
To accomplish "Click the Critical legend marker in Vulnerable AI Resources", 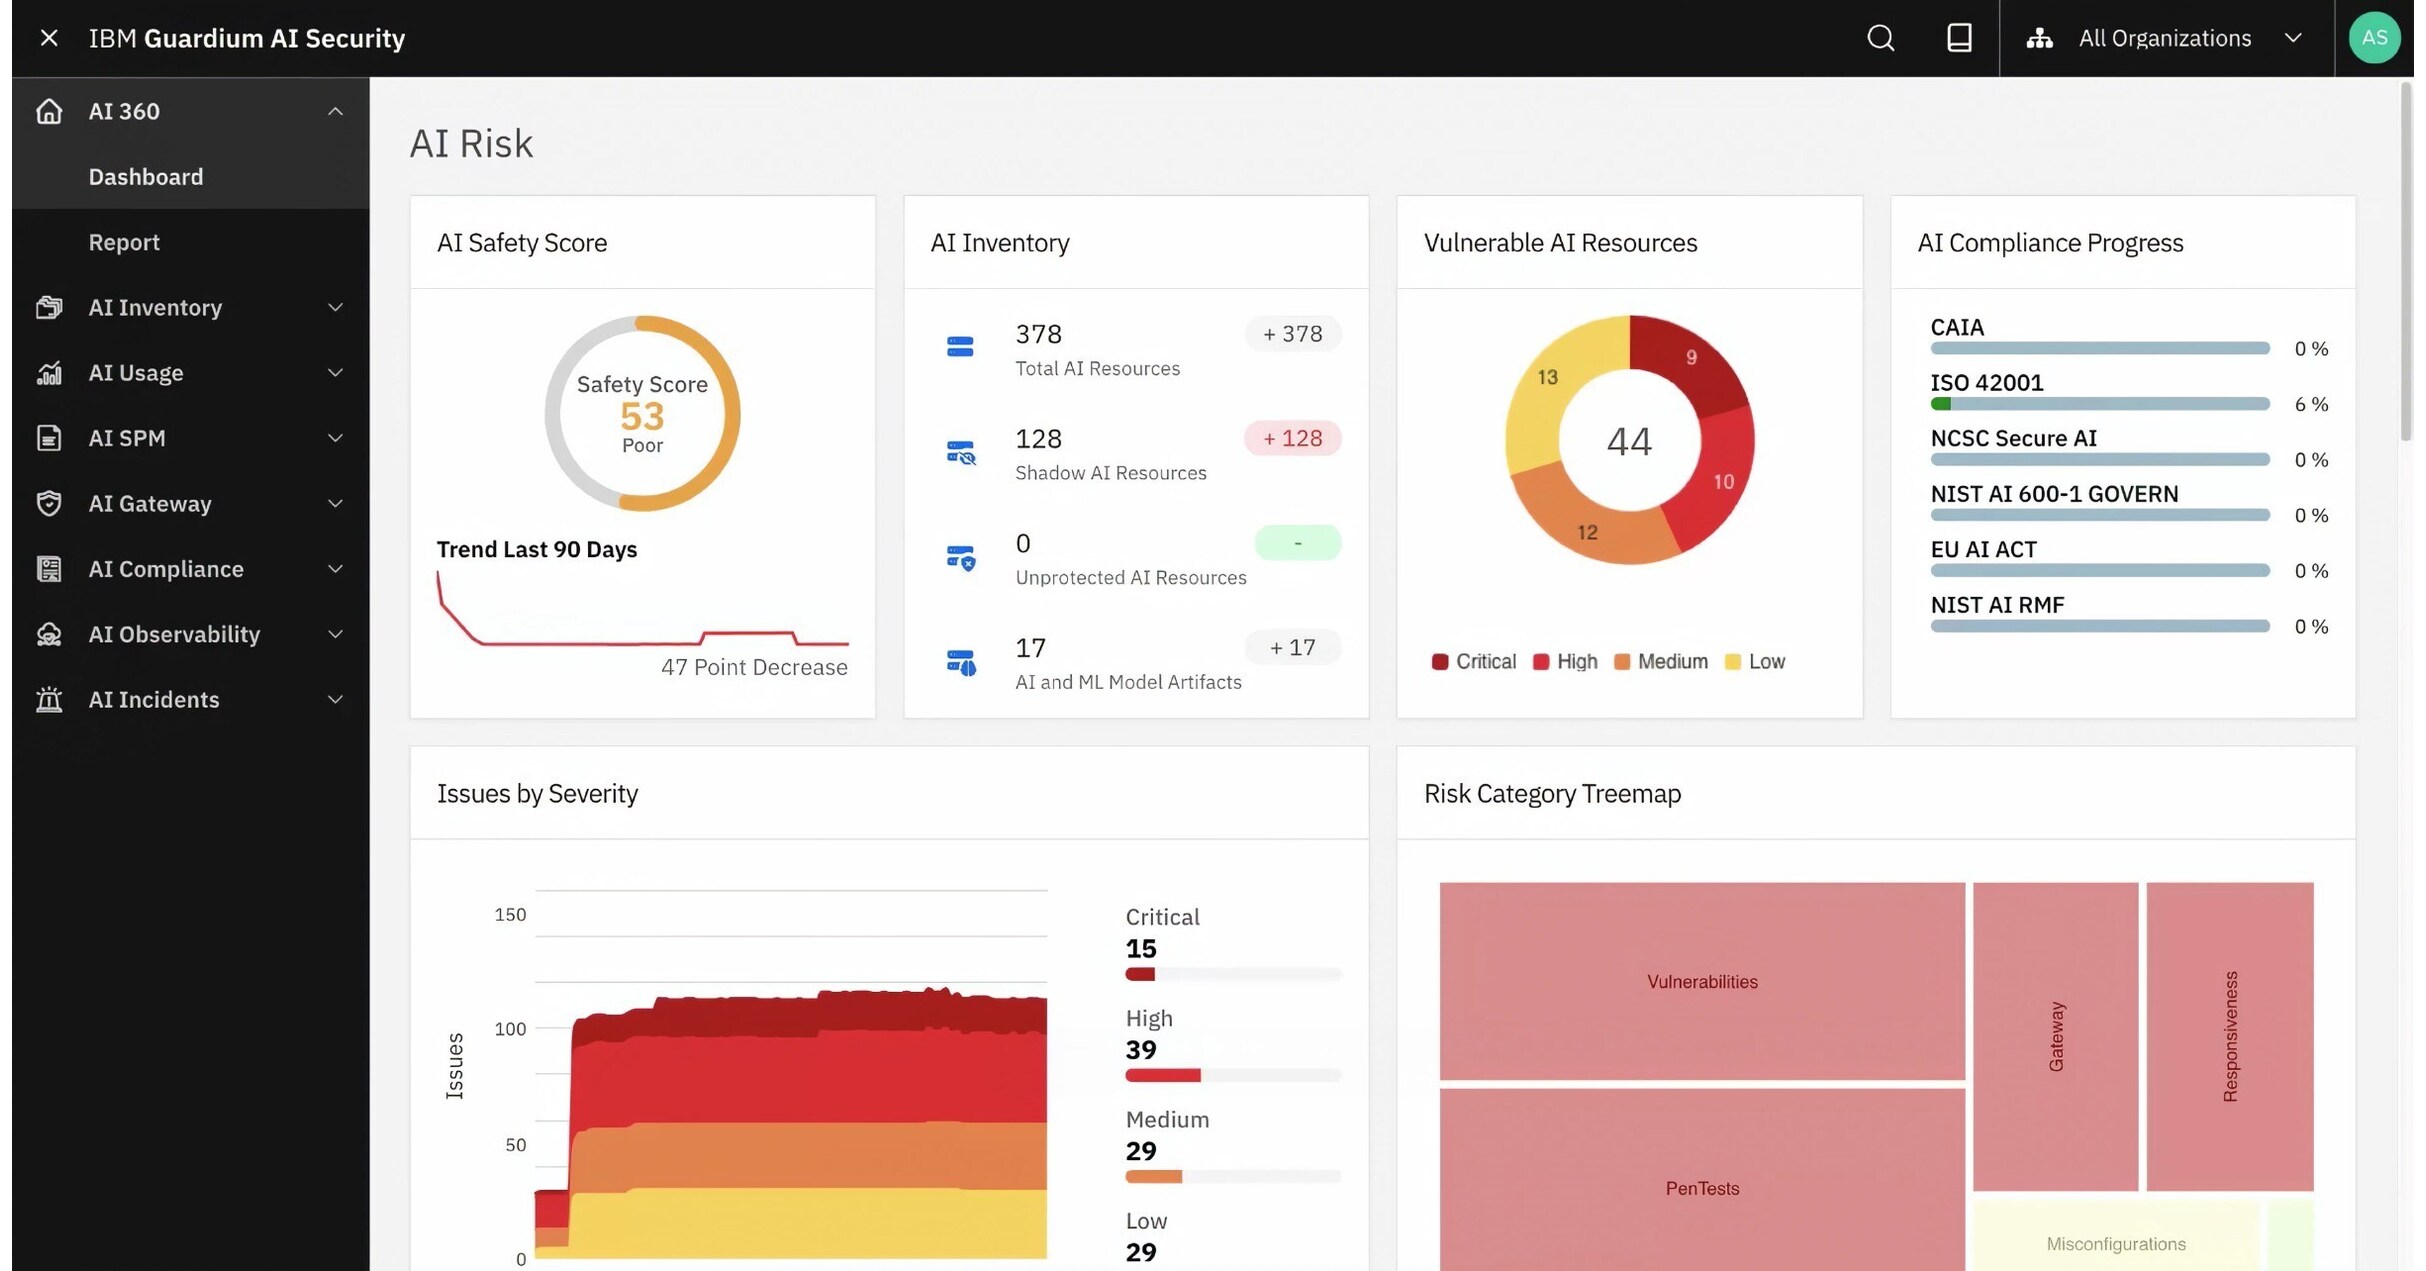I will pyautogui.click(x=1440, y=661).
